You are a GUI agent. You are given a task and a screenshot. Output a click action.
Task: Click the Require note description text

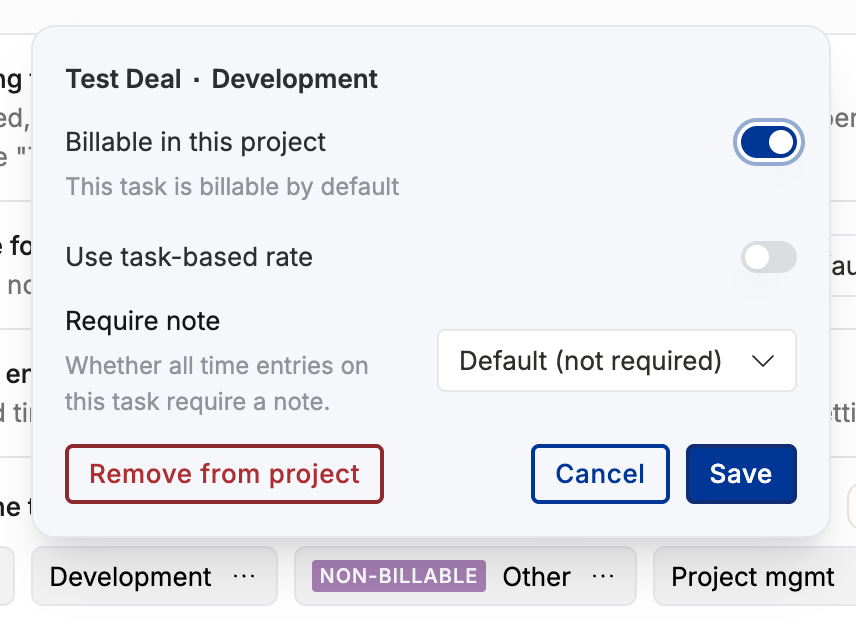coord(217,384)
